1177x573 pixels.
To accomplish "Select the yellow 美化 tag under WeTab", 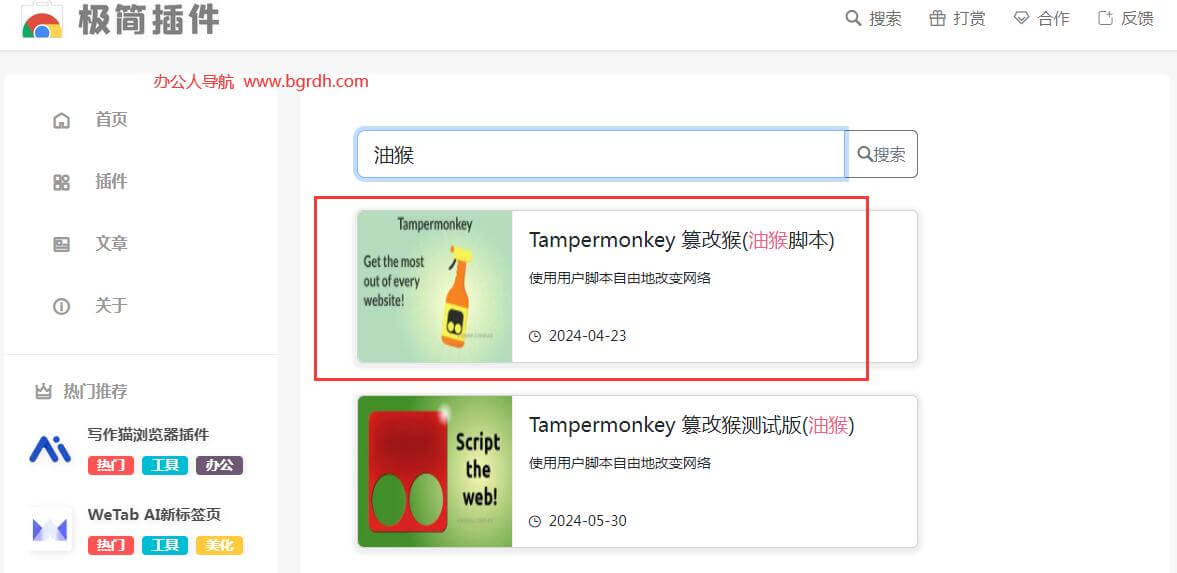I will coord(219,545).
